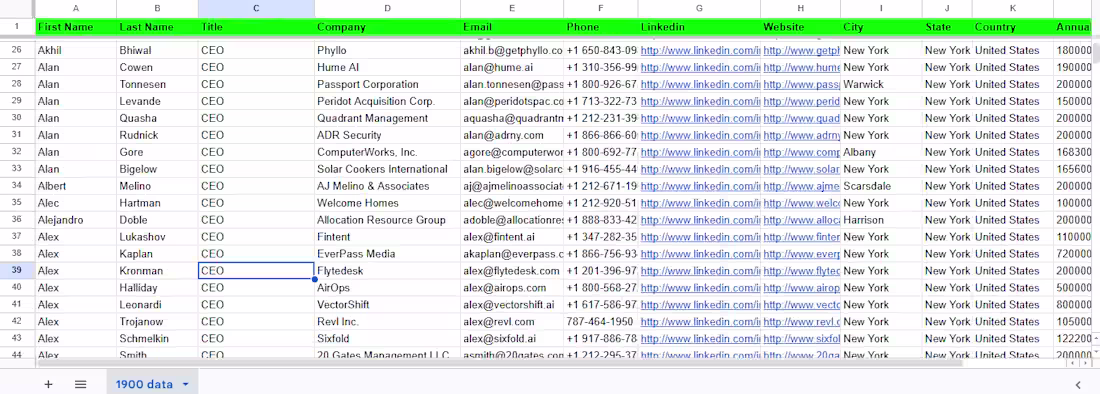Screen dimensions: 1100x394
Task: Select the Peridot Acquisition Corp. cell
Action: tap(387, 101)
